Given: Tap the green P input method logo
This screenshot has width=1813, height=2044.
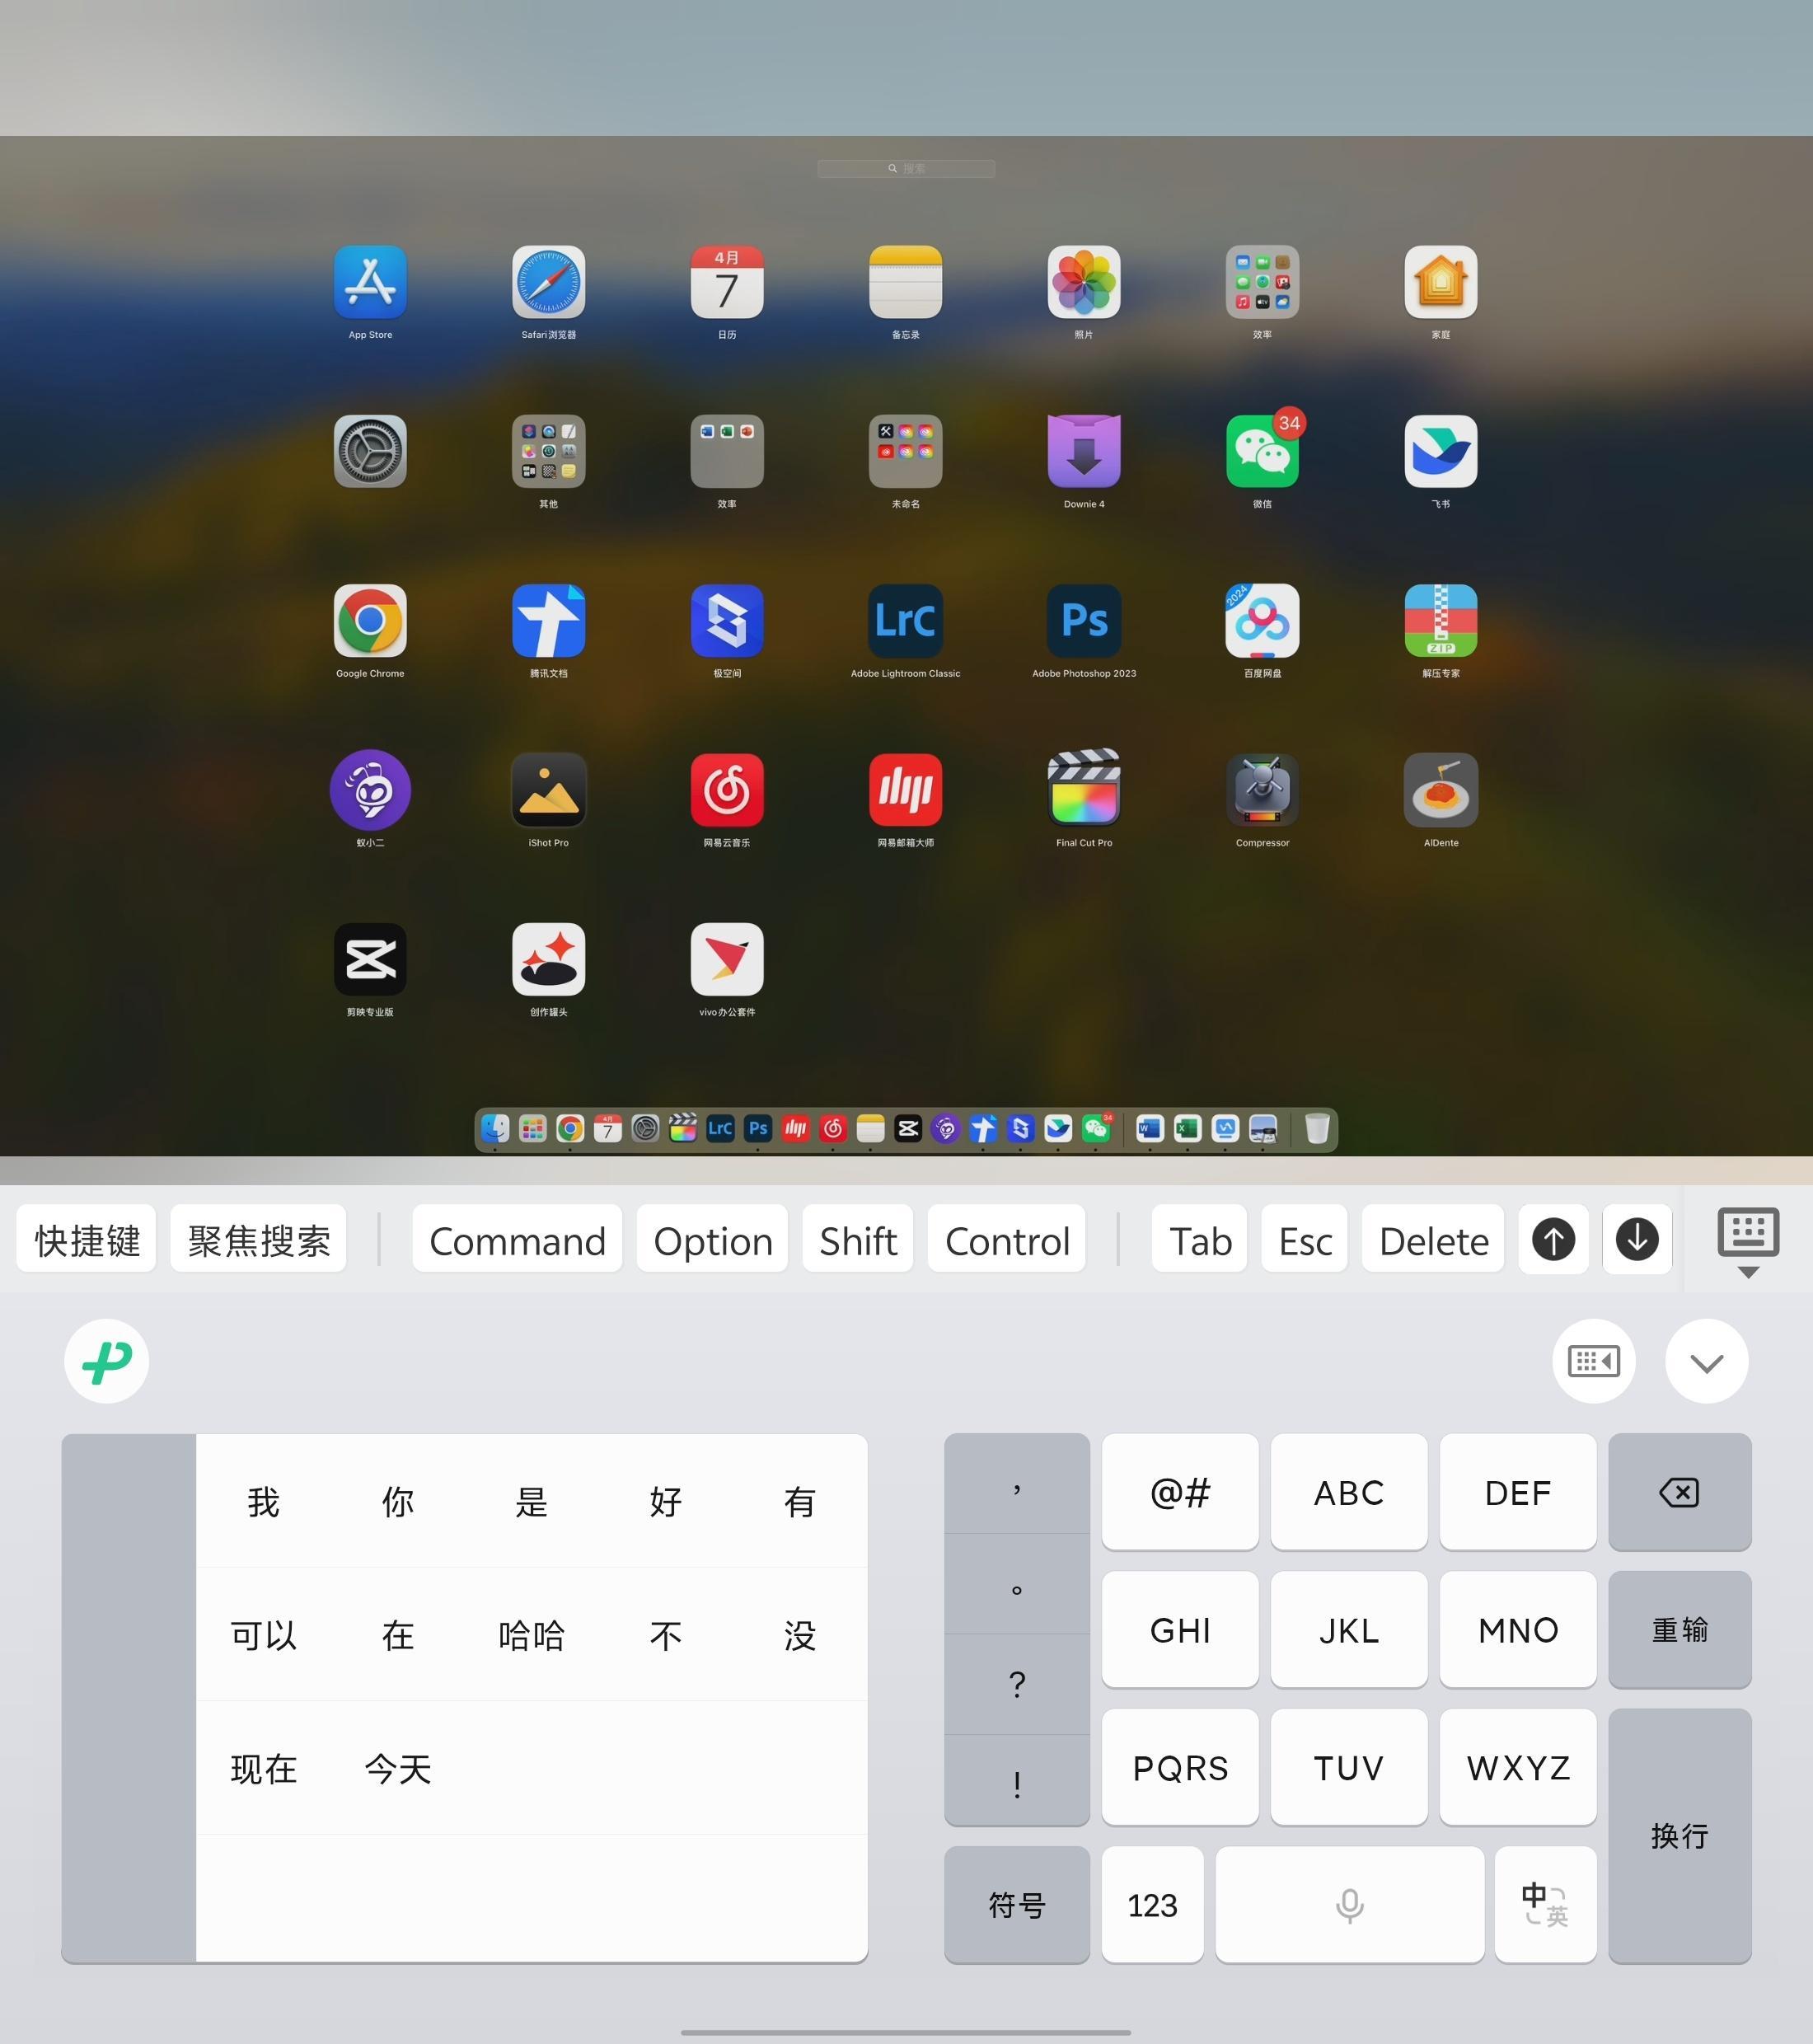Looking at the screenshot, I should [x=106, y=1361].
